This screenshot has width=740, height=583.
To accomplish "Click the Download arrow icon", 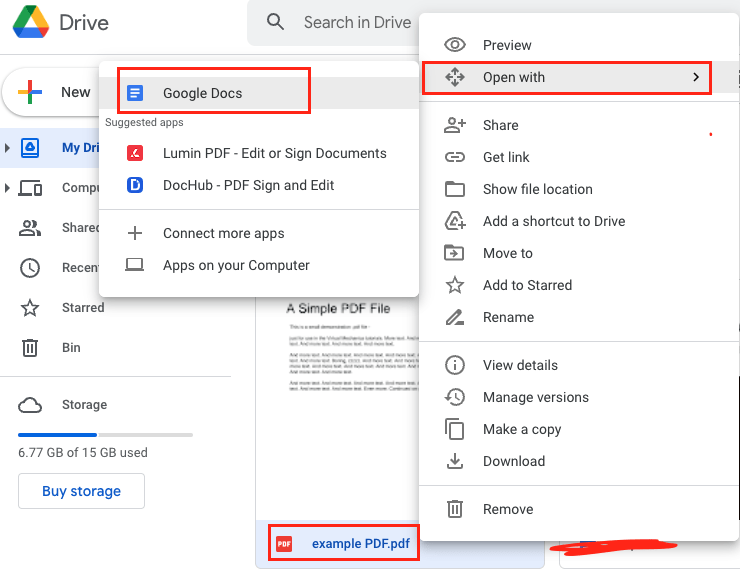I will 455,461.
